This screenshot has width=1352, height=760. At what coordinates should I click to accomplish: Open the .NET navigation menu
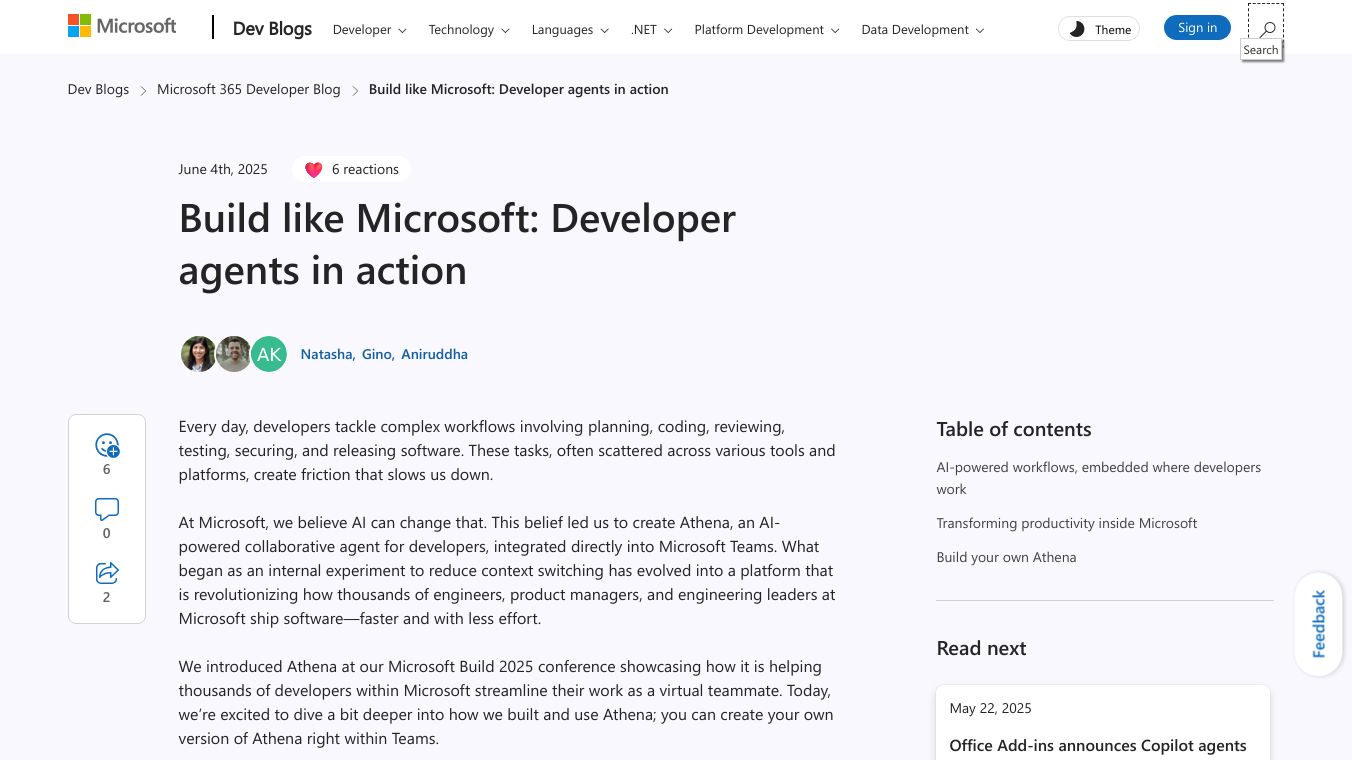651,30
